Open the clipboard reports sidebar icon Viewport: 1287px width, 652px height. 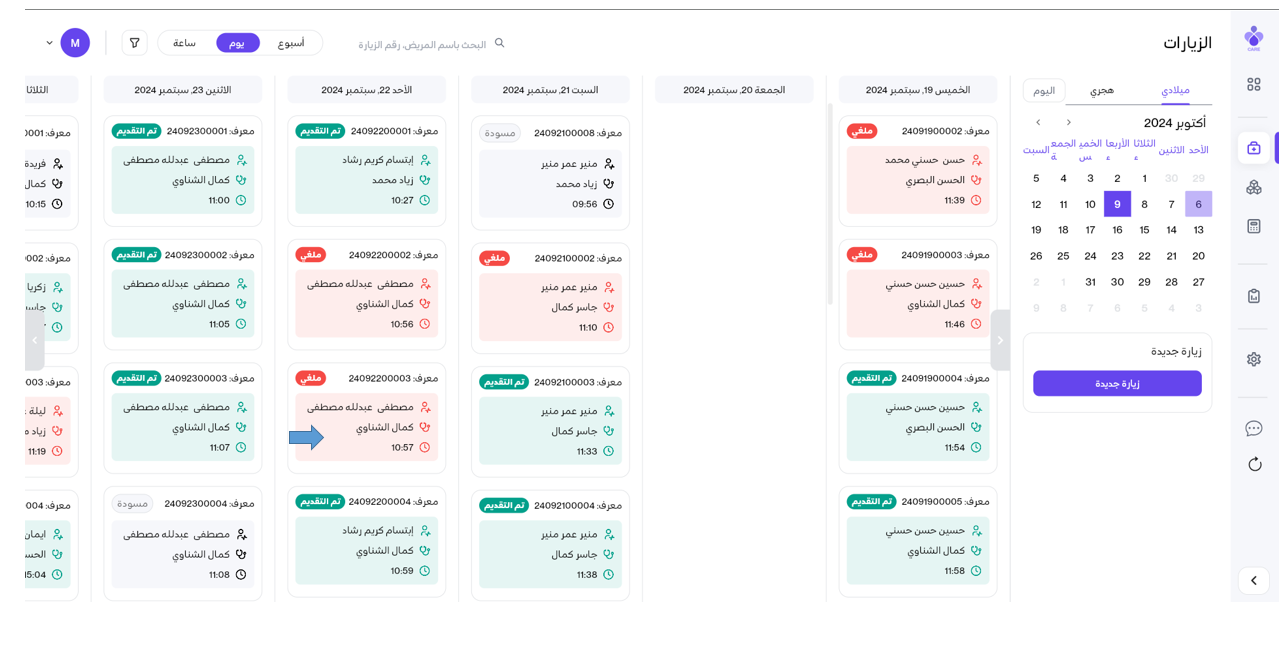coord(1253,296)
